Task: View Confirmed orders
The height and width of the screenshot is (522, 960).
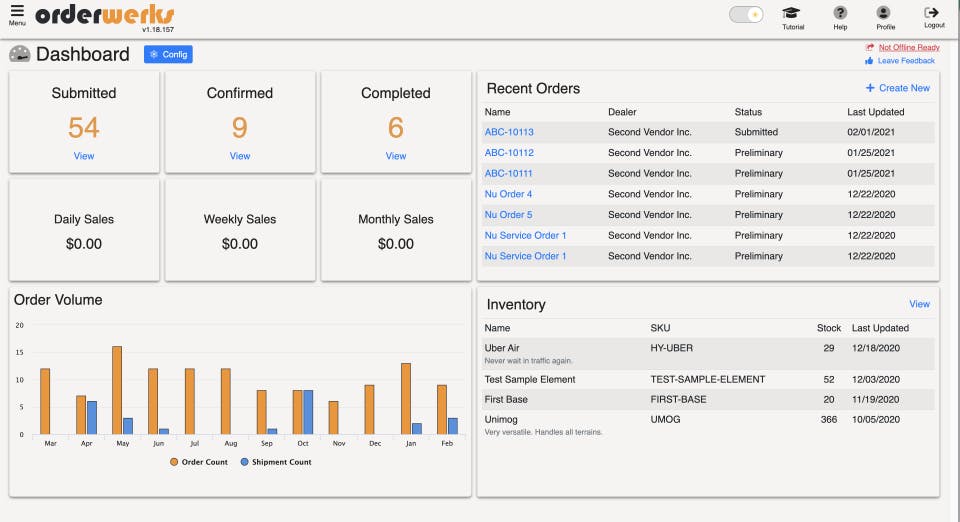Action: (x=240, y=156)
